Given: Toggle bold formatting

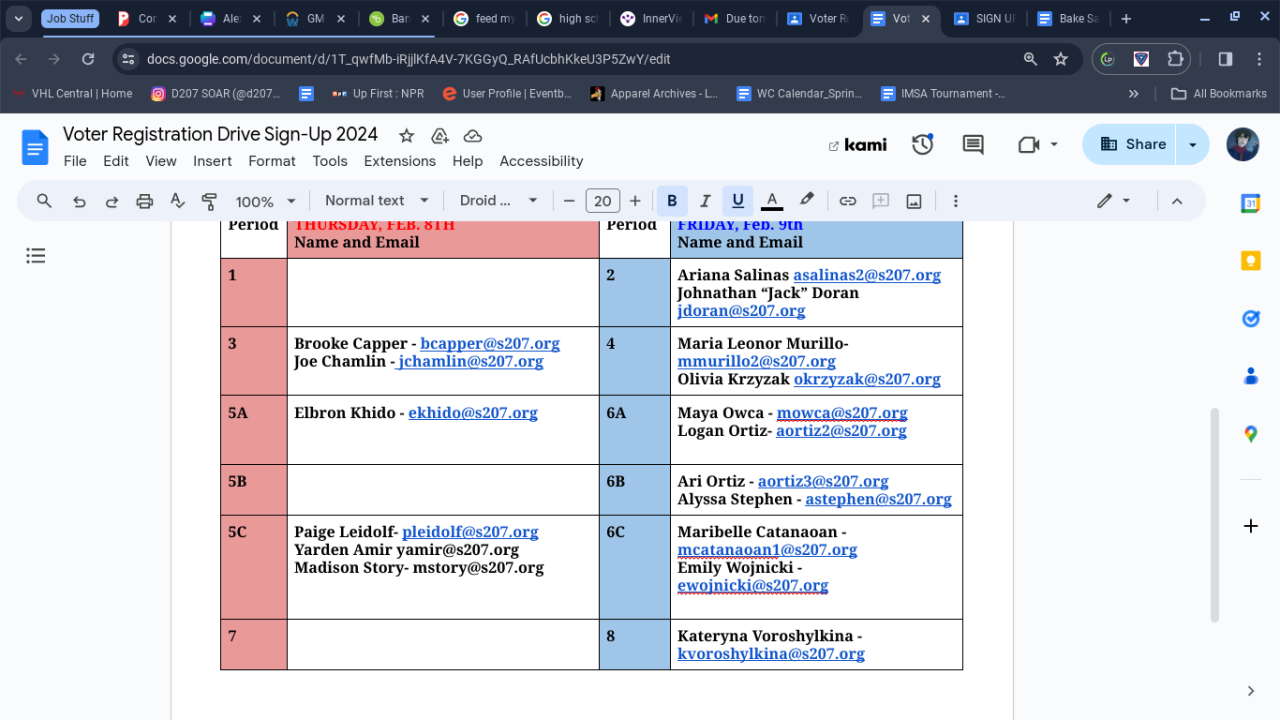Looking at the screenshot, I should click(x=672, y=201).
